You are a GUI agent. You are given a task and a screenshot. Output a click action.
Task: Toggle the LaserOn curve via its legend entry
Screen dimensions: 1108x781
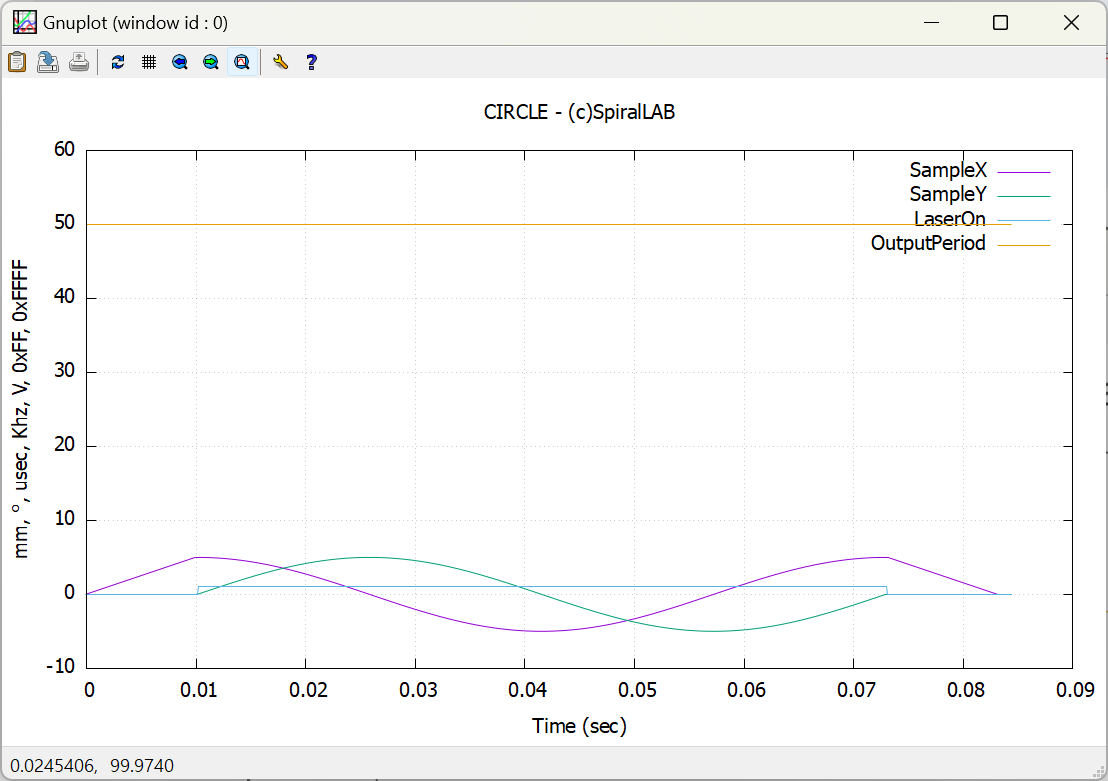coord(982,219)
